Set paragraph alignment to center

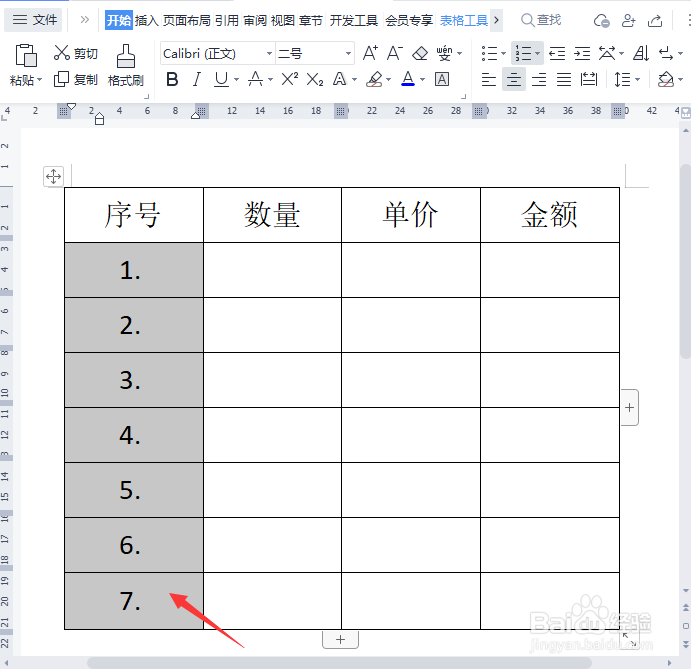pos(513,79)
